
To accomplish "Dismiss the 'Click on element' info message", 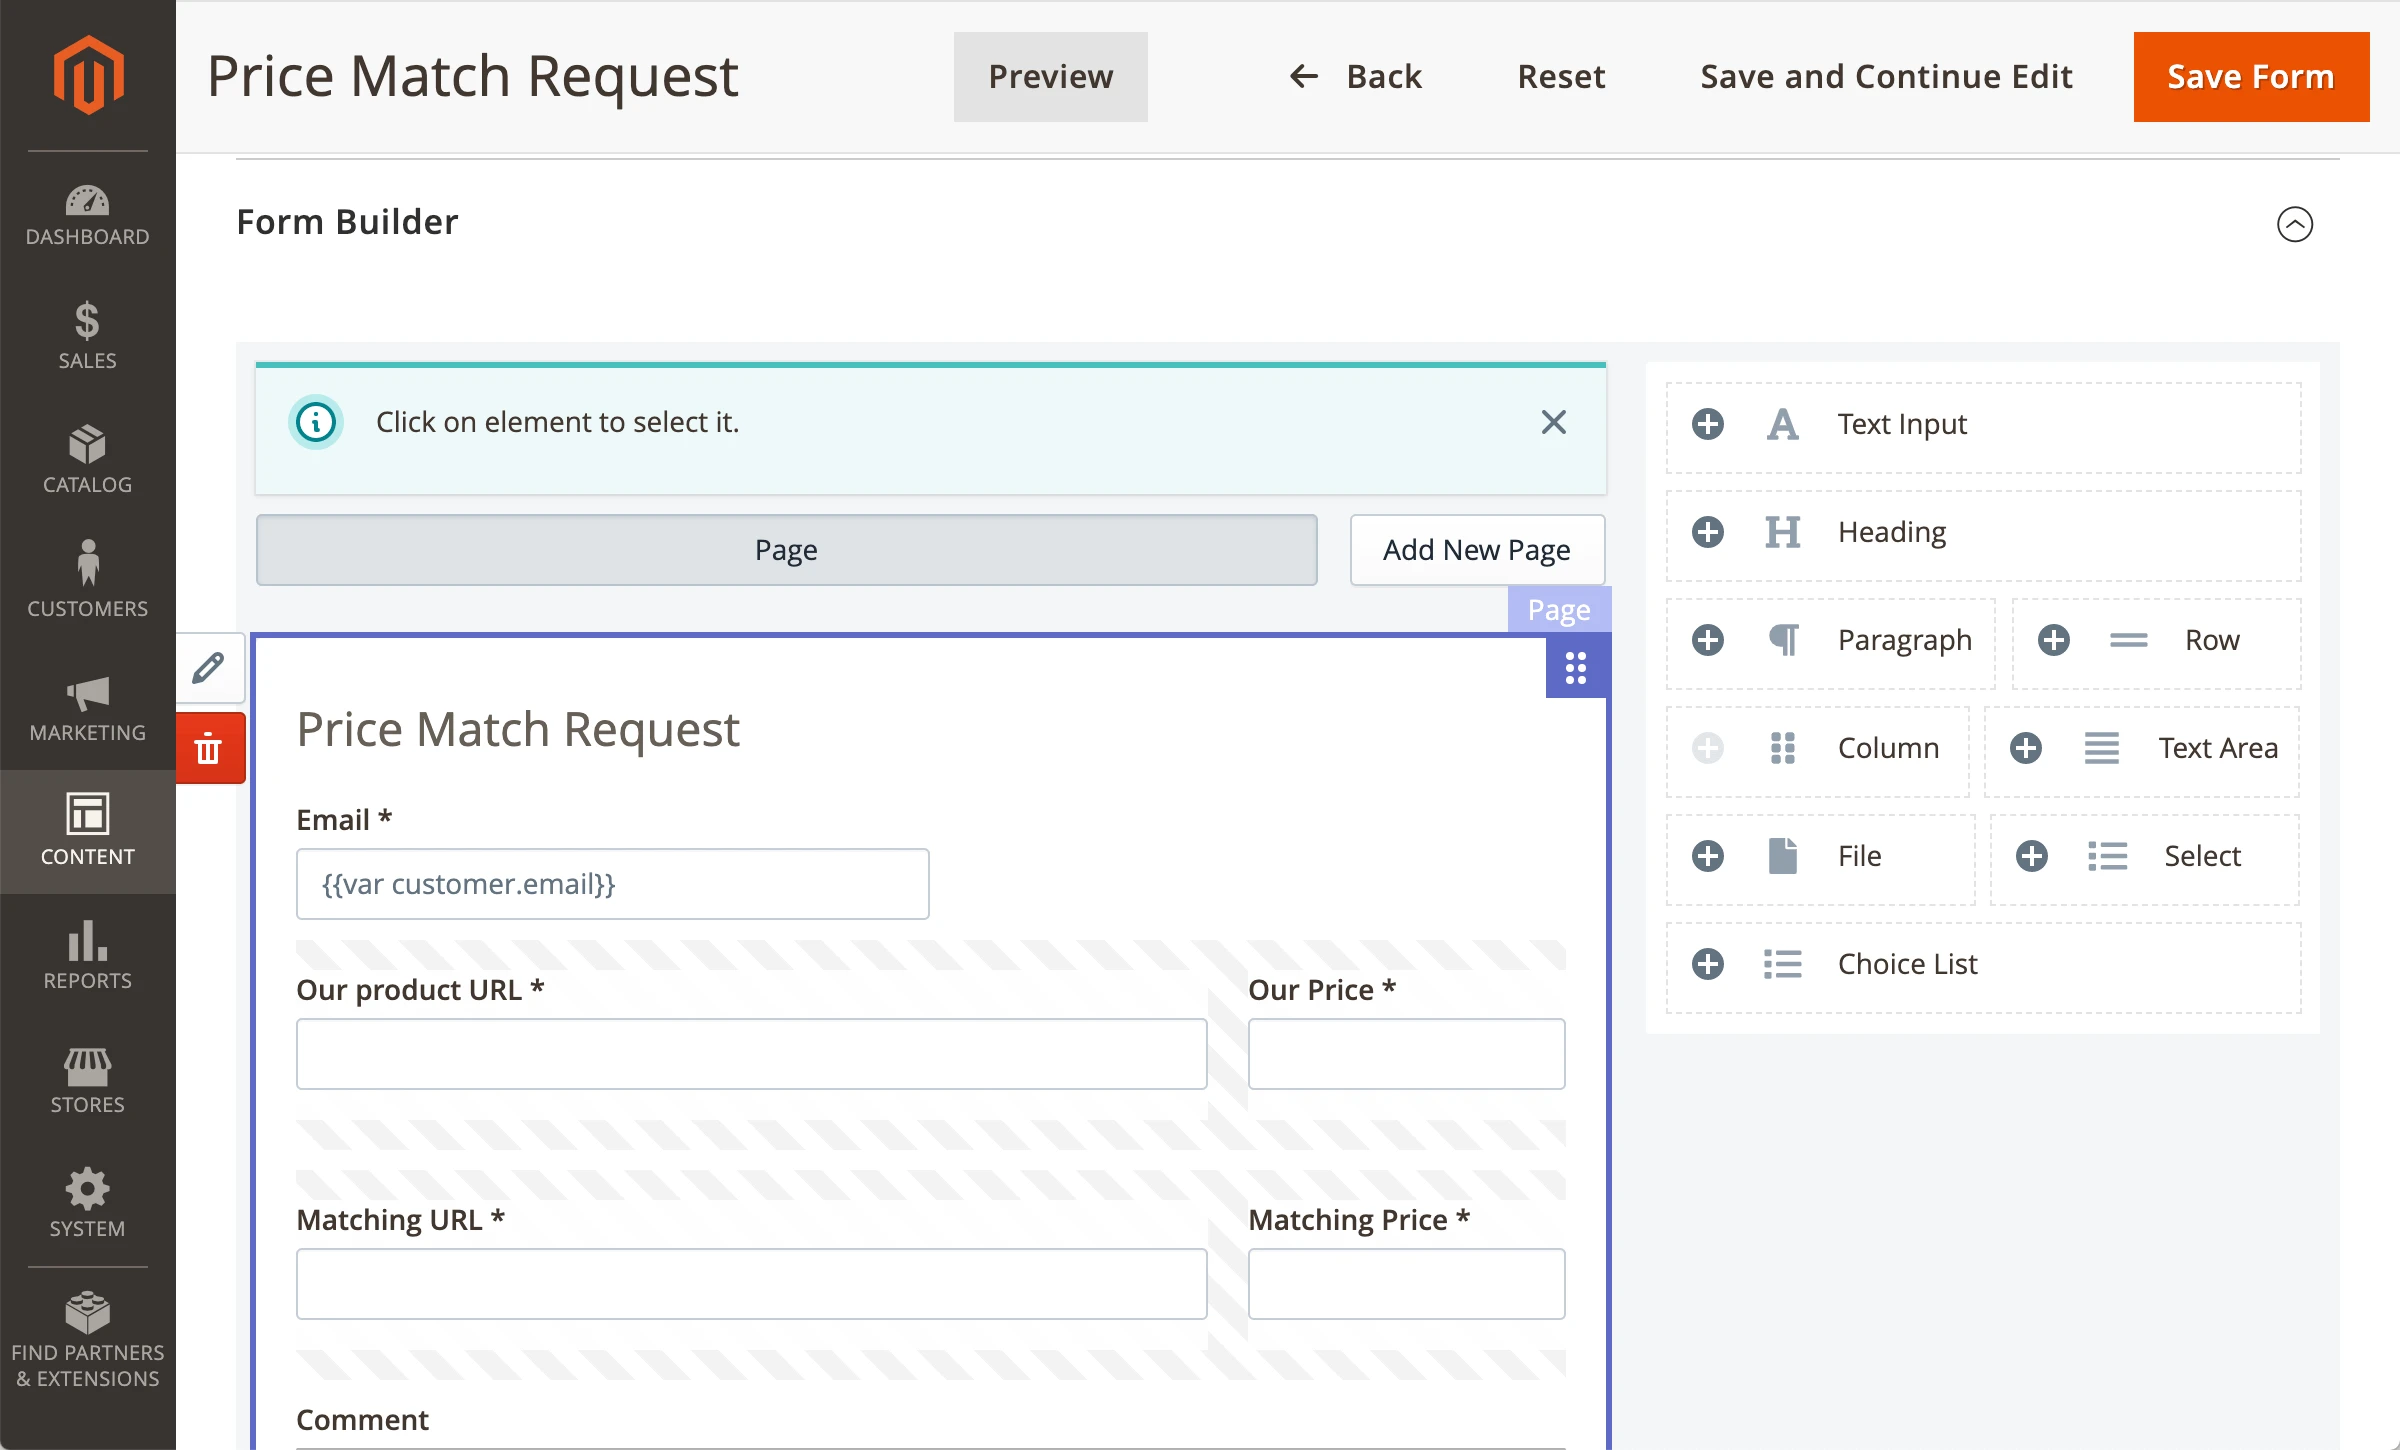I will point(1553,422).
